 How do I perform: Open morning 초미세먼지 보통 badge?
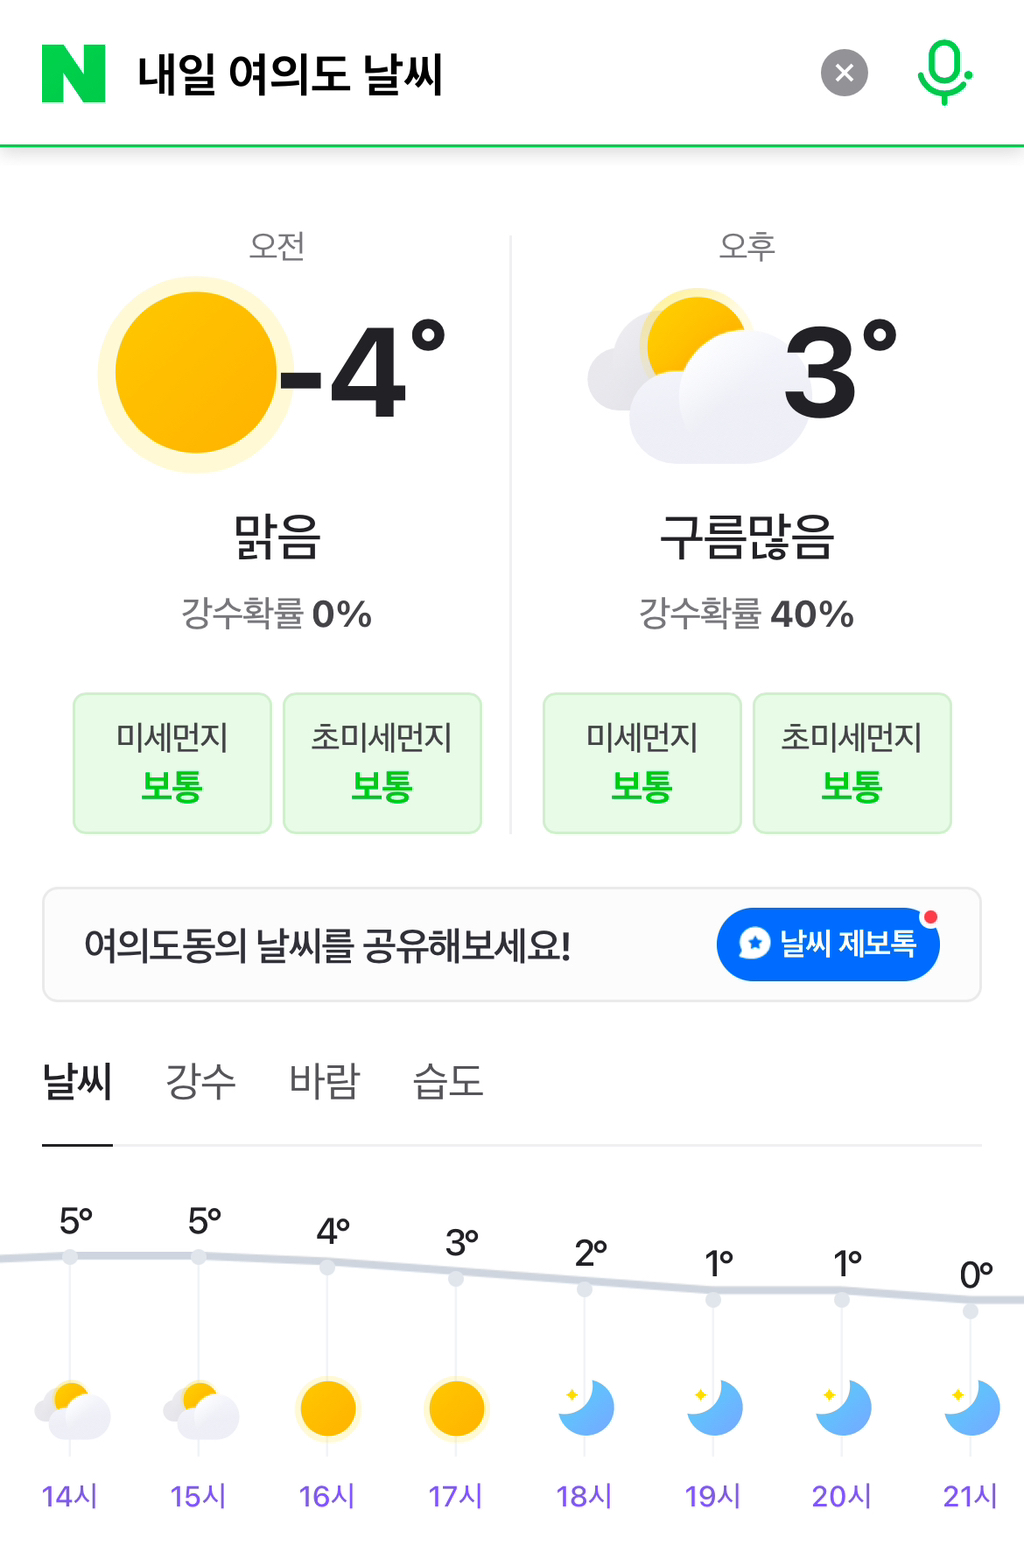tap(382, 763)
